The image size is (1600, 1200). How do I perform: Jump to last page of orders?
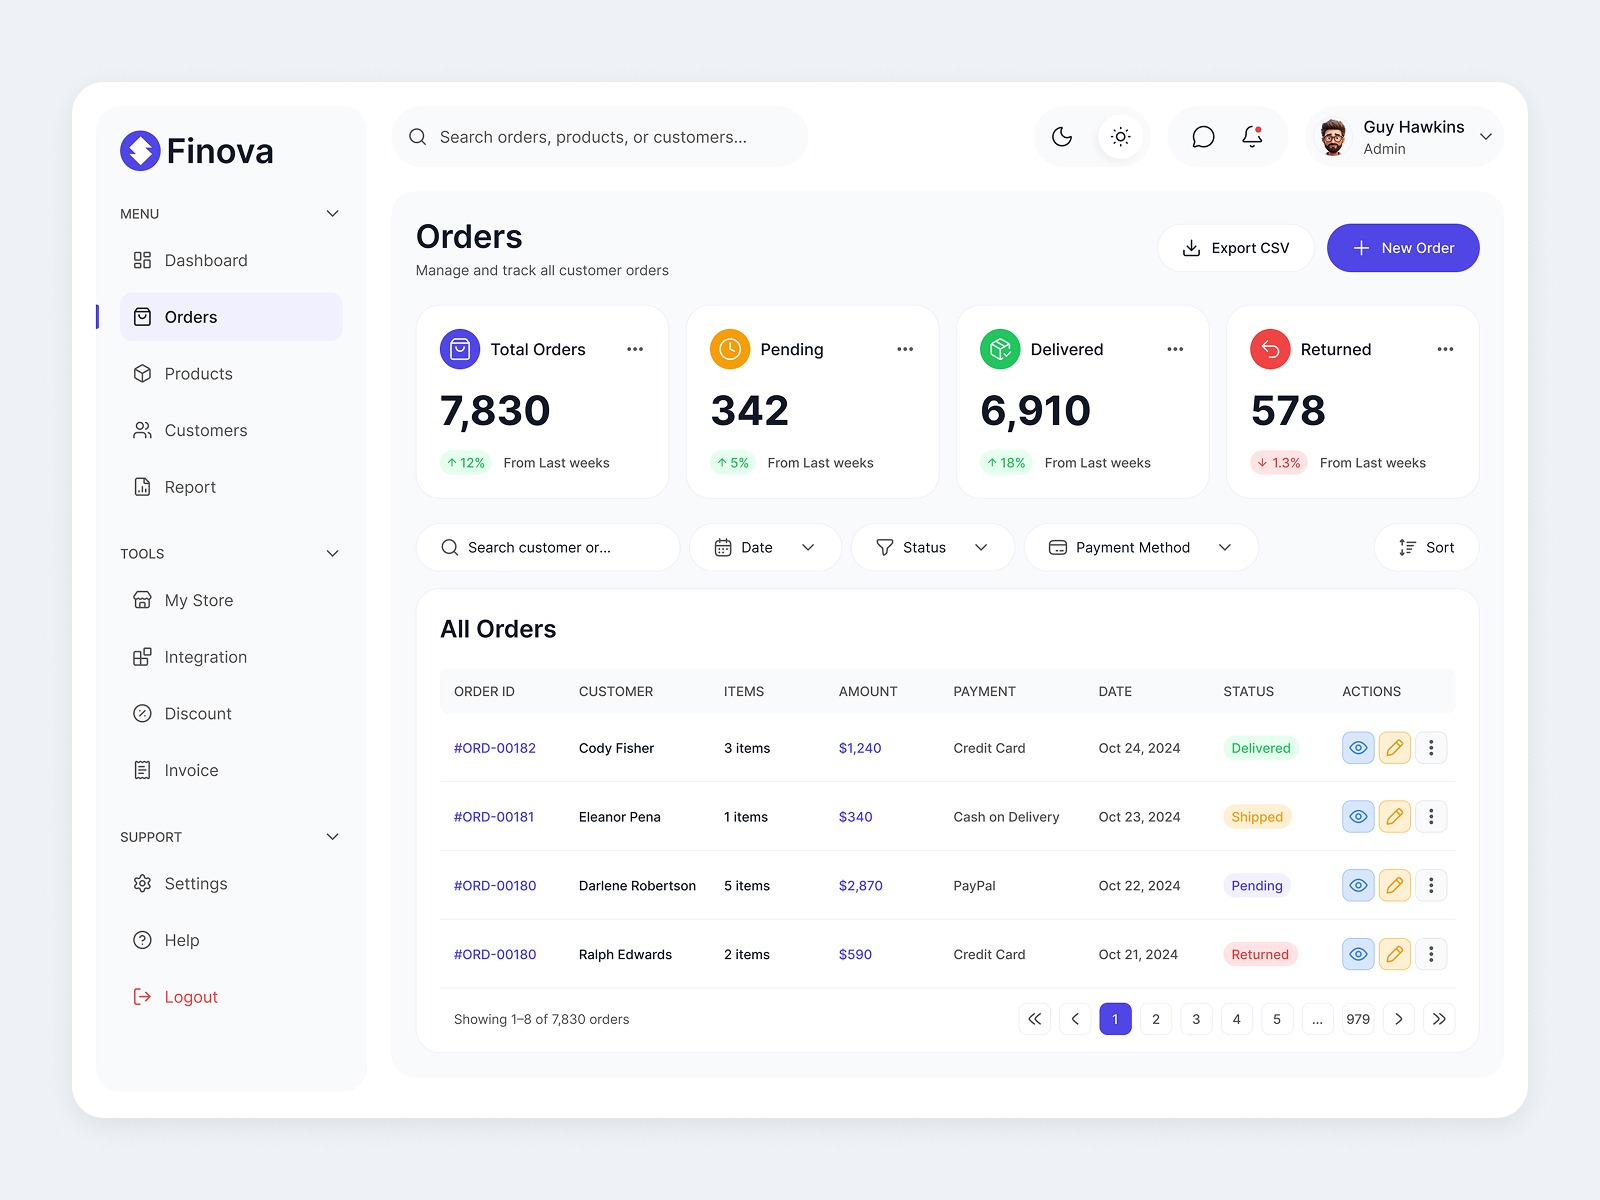click(x=1439, y=1019)
